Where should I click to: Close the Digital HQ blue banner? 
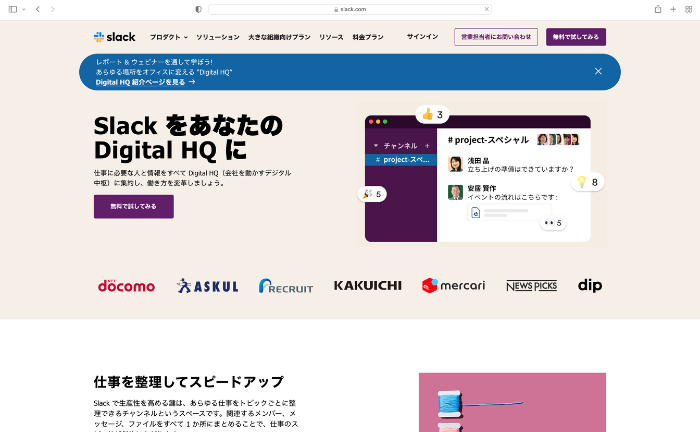coord(598,71)
